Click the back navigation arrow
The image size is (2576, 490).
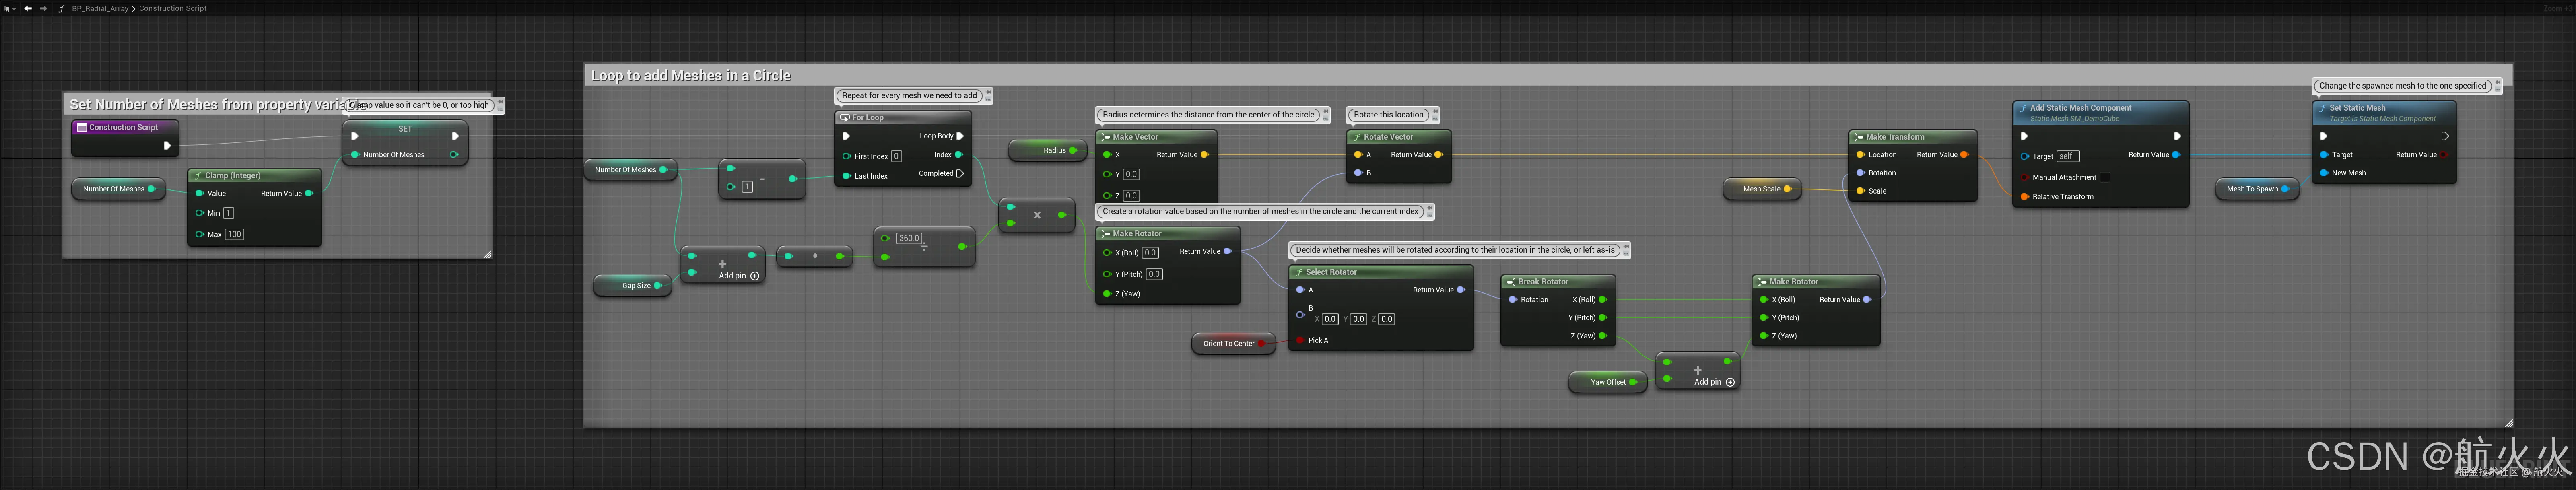pos(28,8)
